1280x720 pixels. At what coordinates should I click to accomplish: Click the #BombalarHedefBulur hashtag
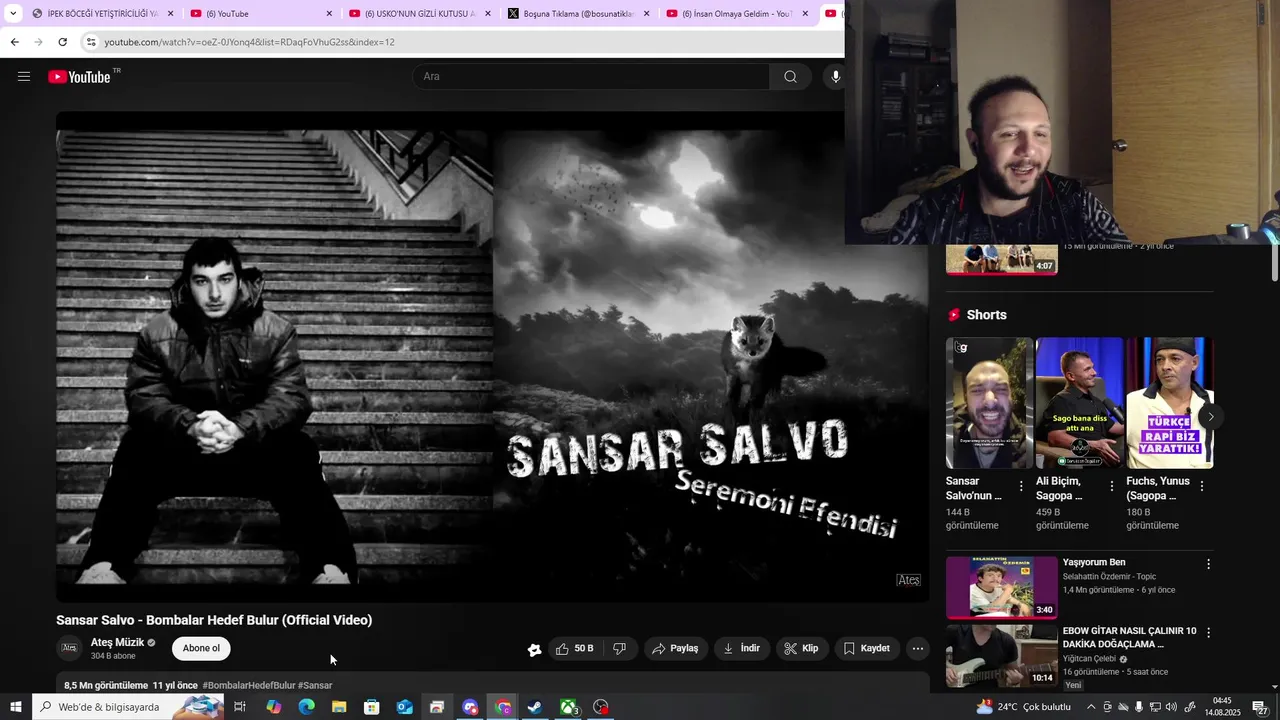[249, 685]
